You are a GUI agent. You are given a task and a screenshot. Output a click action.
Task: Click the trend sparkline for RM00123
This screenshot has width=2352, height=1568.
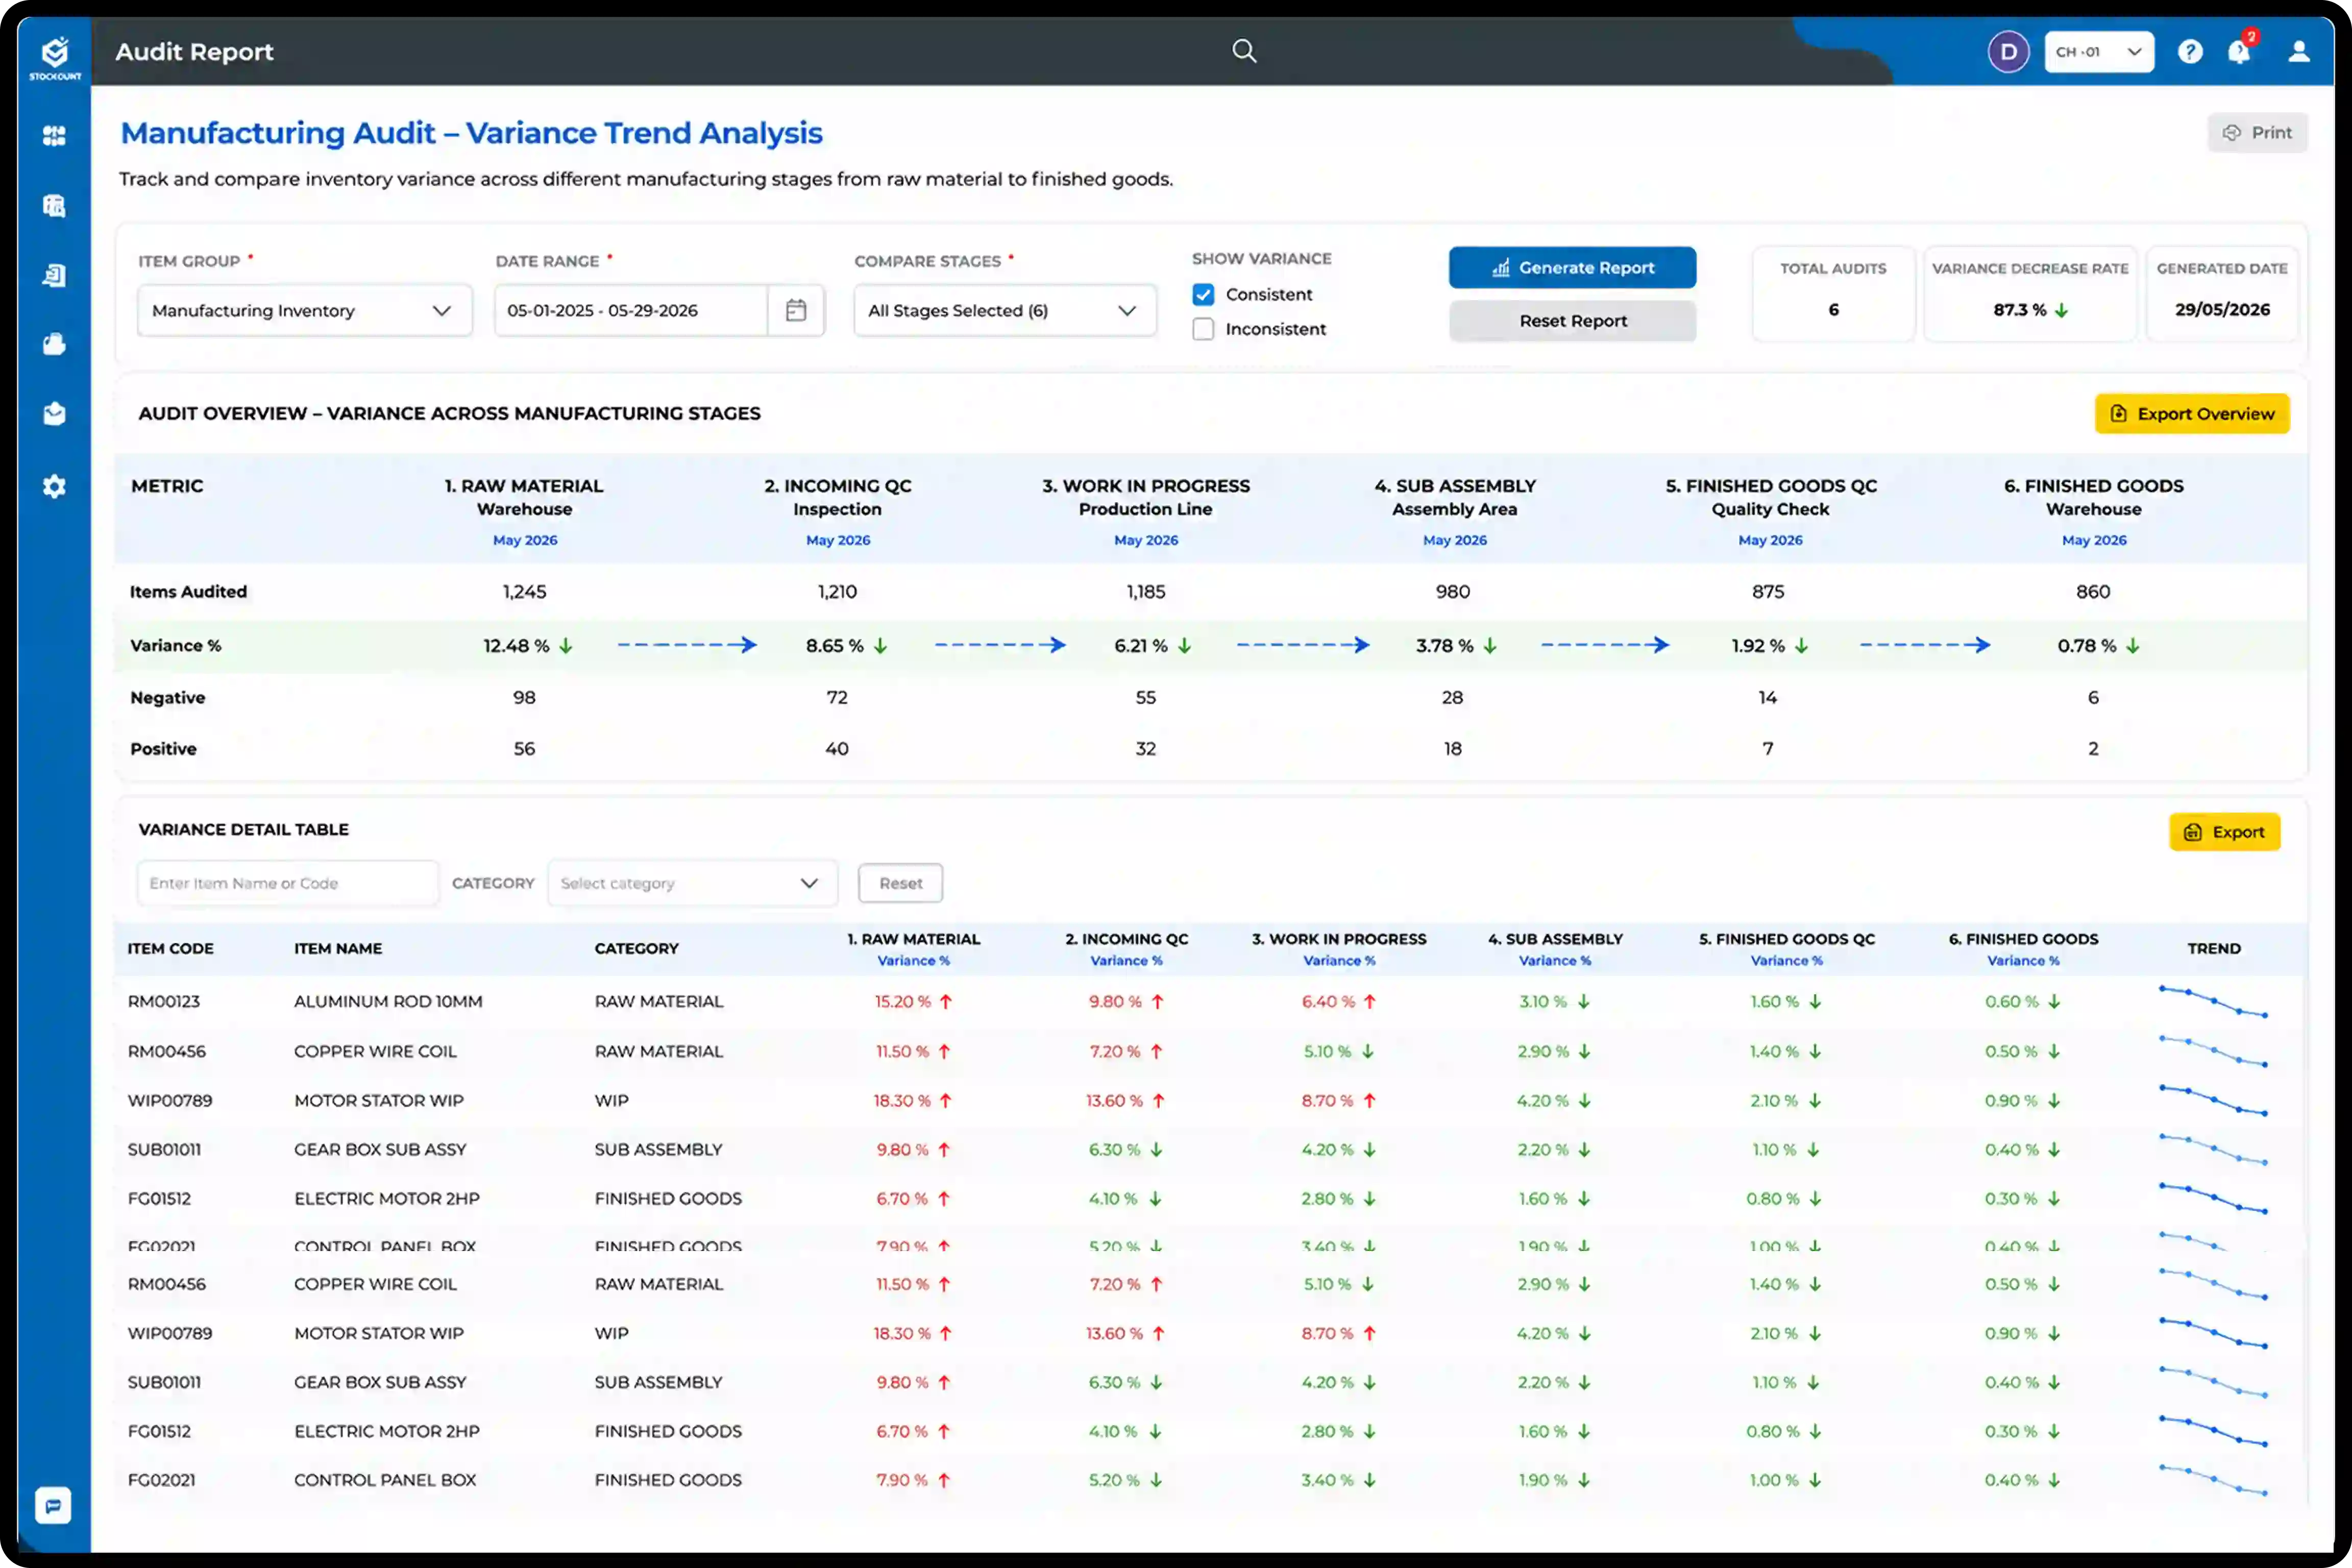tap(2213, 1001)
